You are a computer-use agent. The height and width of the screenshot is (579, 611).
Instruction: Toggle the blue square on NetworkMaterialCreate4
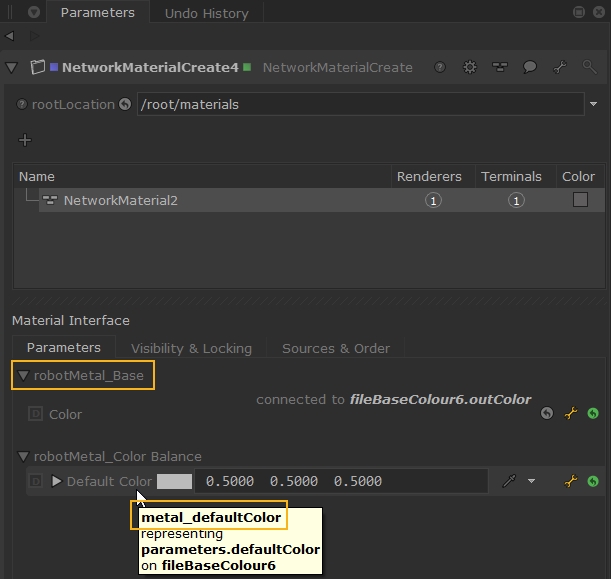(54, 68)
